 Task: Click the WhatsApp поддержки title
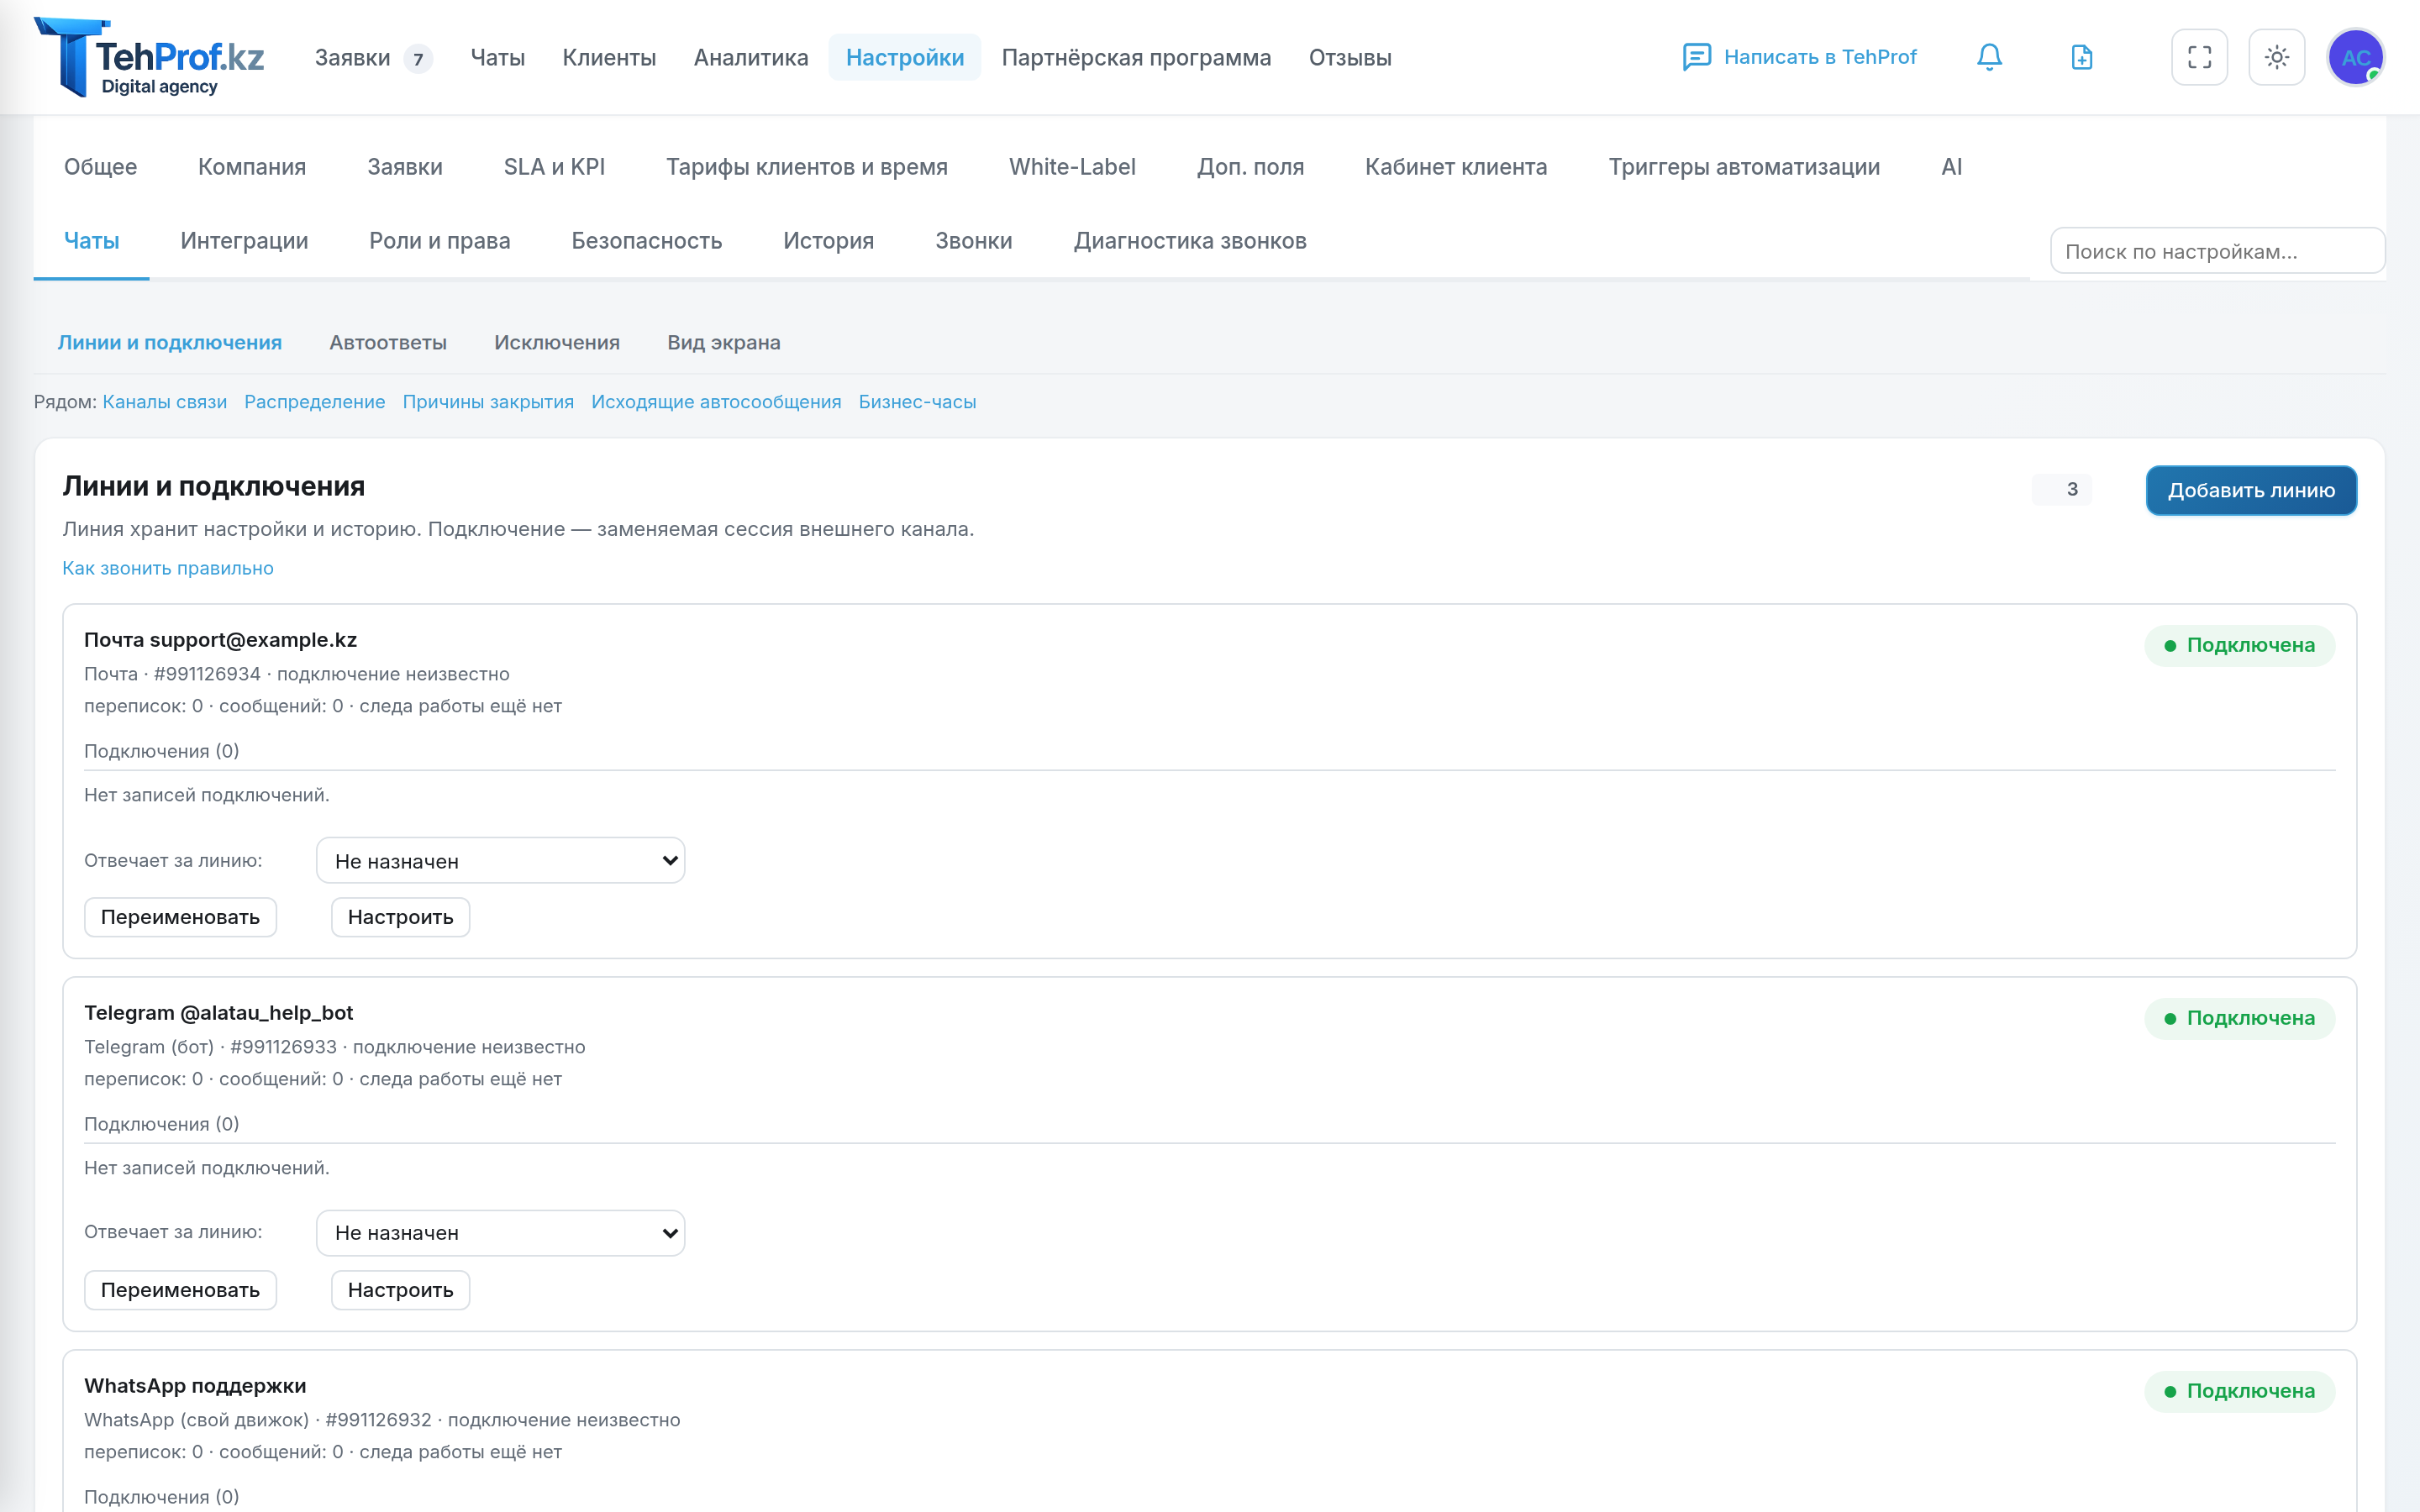click(x=195, y=1386)
